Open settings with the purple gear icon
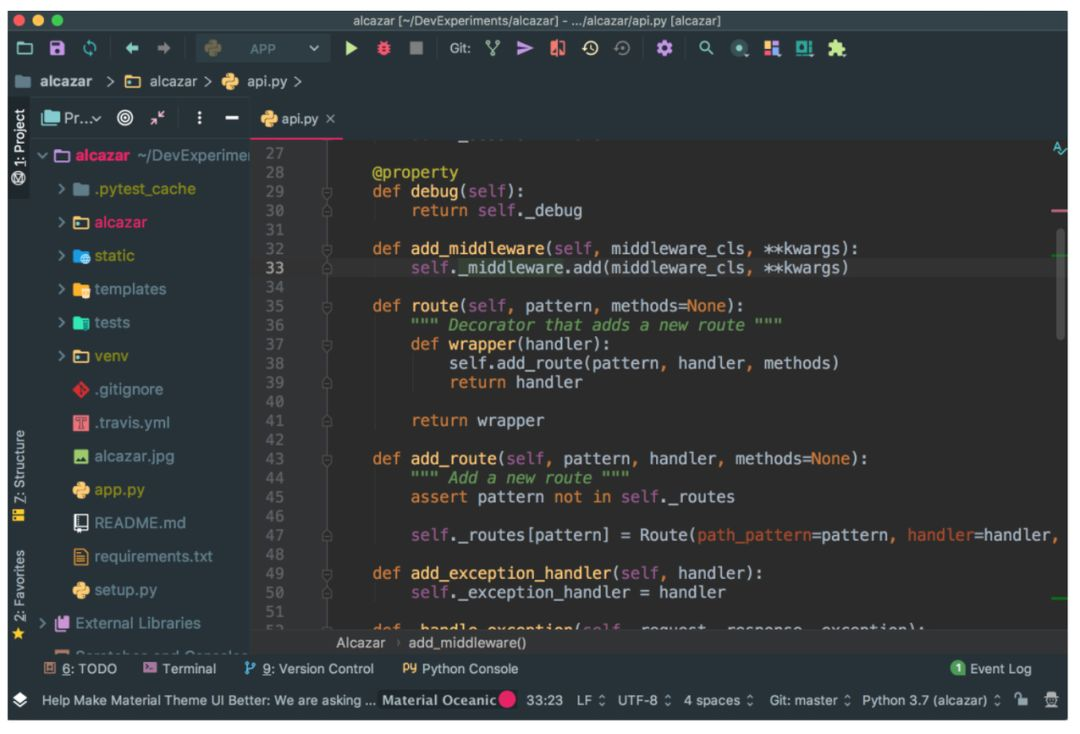This screenshot has width=1080, height=734. point(662,46)
